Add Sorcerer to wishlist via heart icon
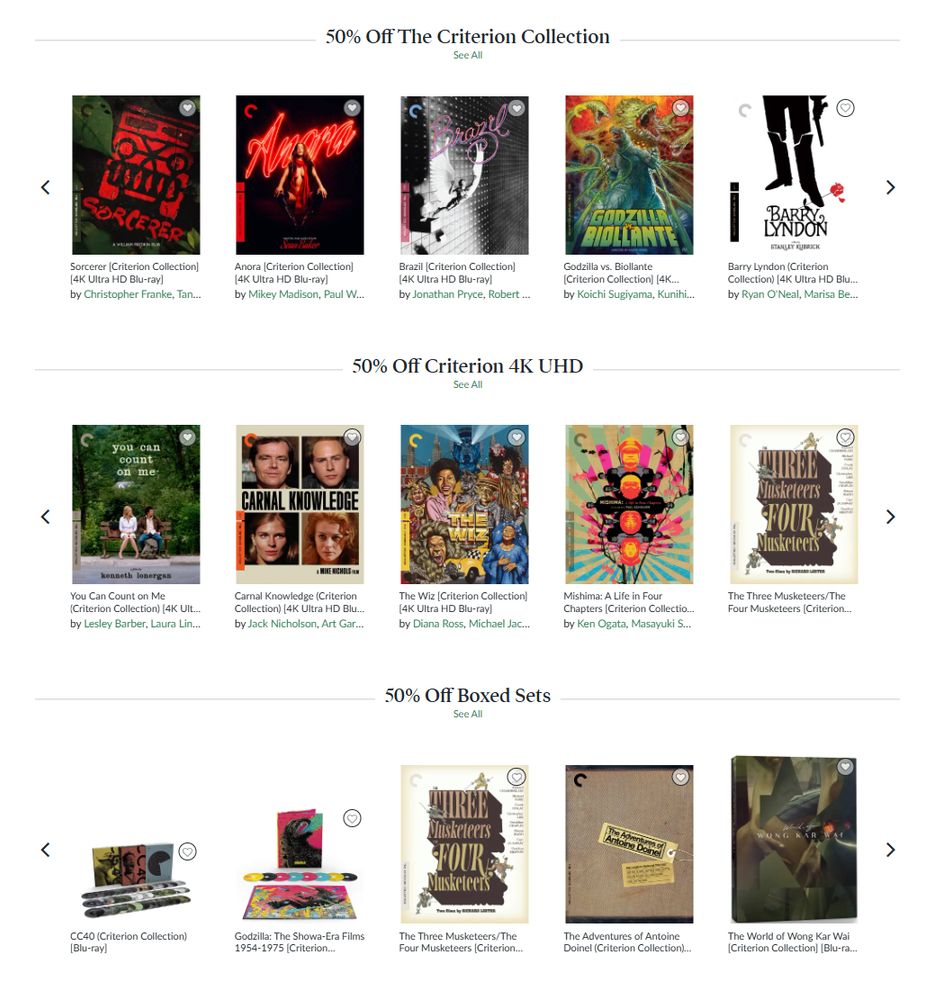925x1000 pixels. tap(187, 108)
